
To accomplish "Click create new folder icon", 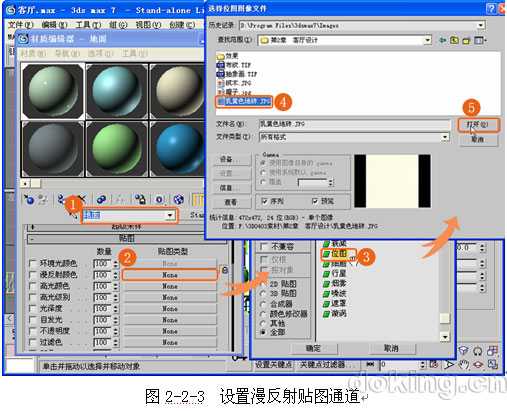I will tap(466, 41).
